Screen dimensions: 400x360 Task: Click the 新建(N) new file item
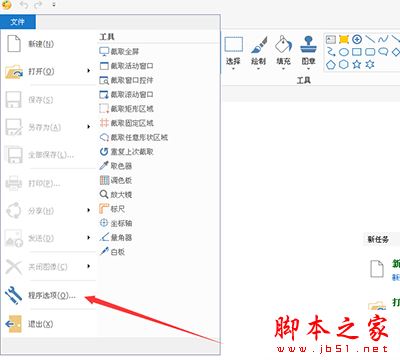tap(48, 44)
